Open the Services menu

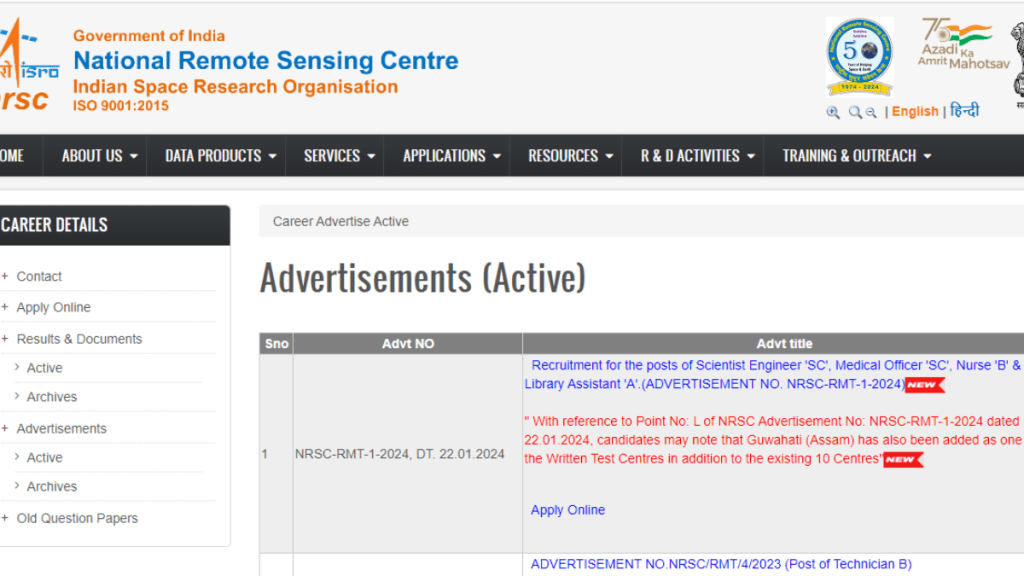pos(339,156)
